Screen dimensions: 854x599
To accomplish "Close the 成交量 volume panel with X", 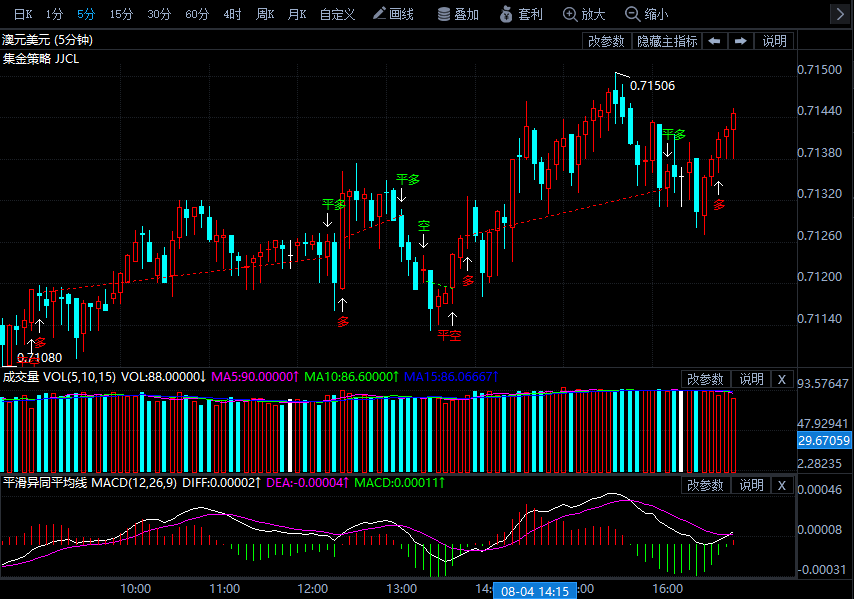I will click(782, 379).
